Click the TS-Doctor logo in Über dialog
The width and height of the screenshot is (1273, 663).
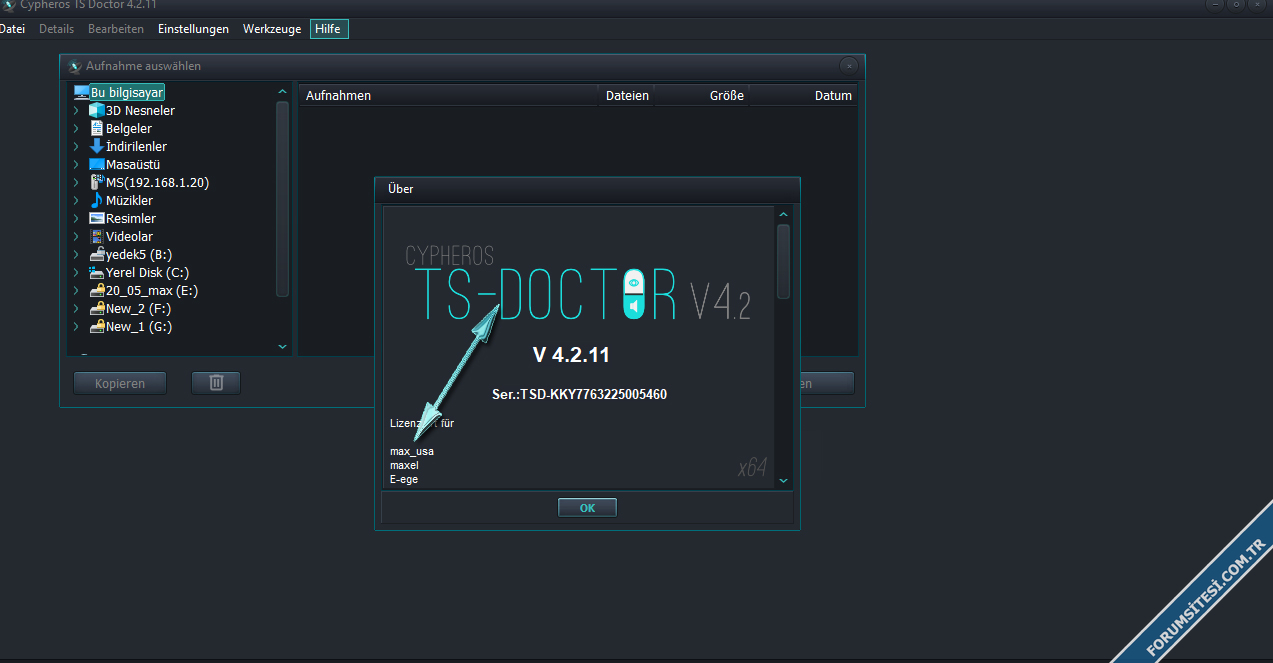coord(578,284)
